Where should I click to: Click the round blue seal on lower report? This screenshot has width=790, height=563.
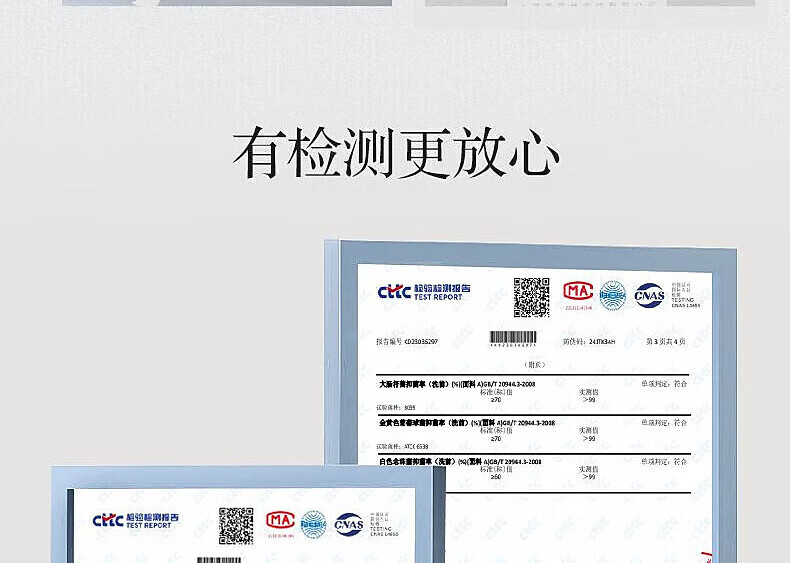click(314, 523)
